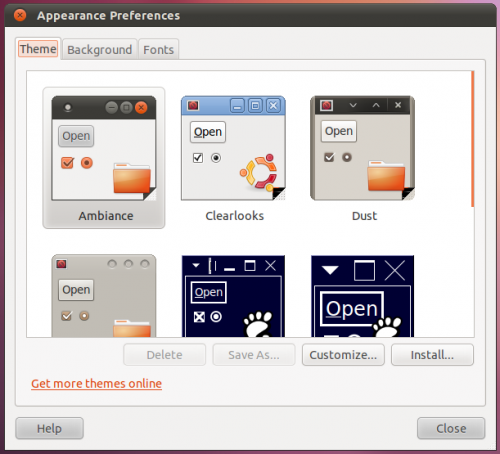Screen dimensions: 500x454
Task: Click the orange folder icon in Ambiance preview
Action: coord(132,178)
